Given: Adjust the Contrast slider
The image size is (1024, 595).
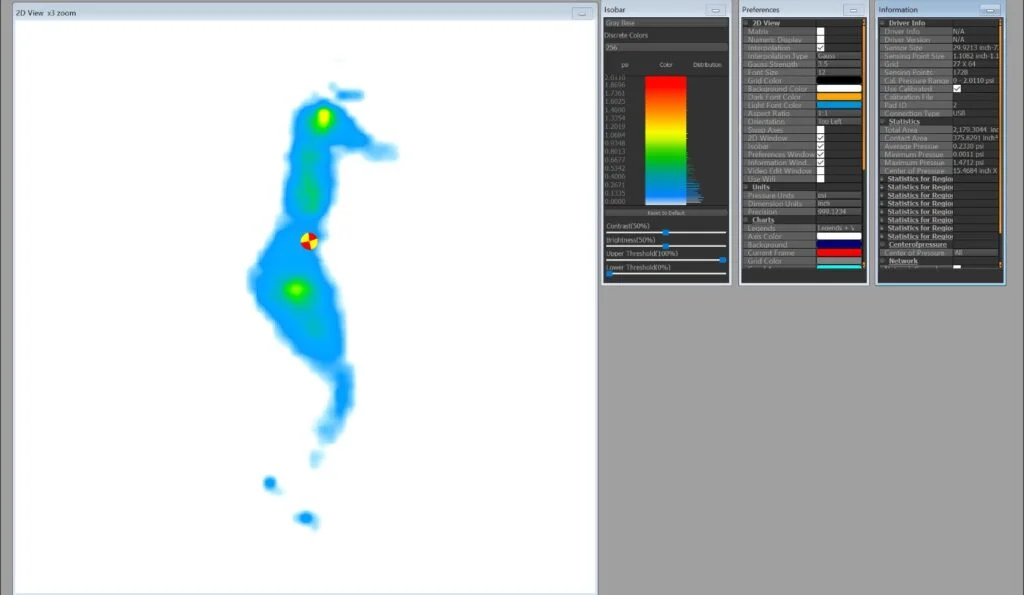Looking at the screenshot, I should tap(666, 232).
